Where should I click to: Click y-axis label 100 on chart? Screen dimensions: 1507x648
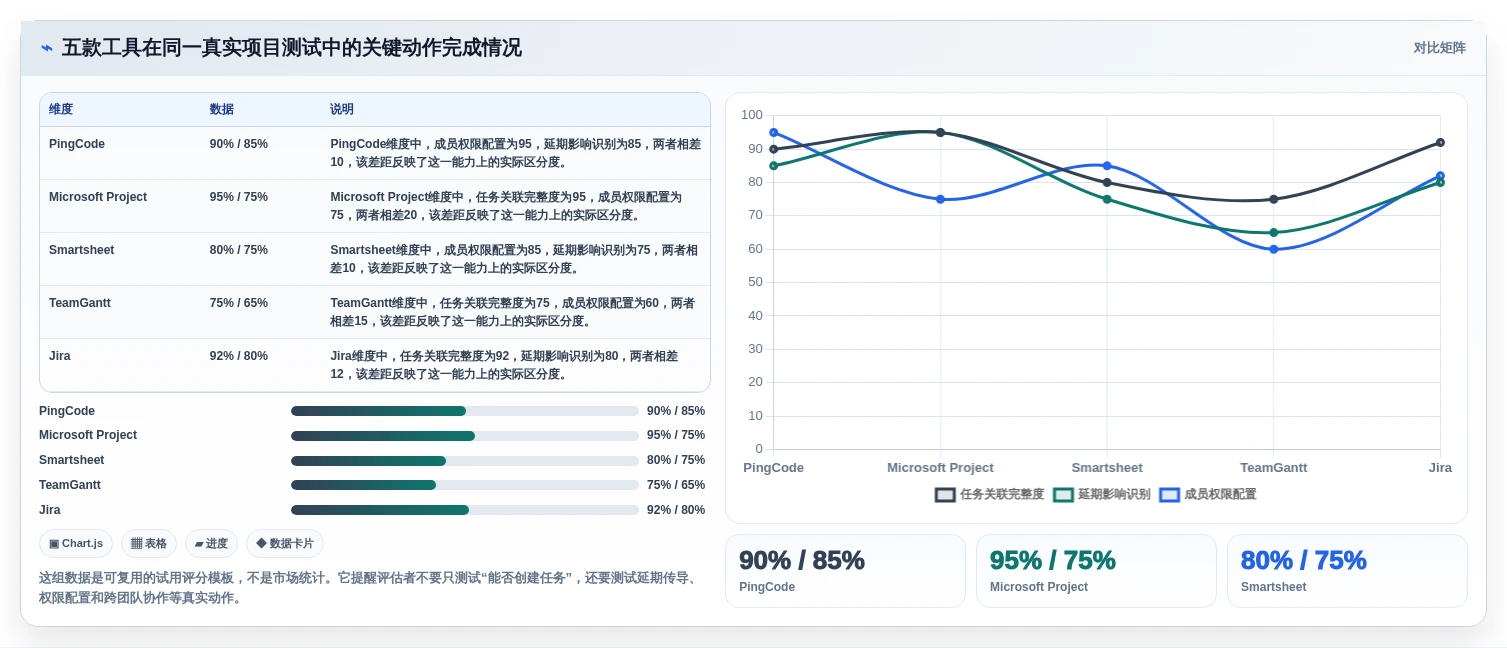(x=752, y=115)
